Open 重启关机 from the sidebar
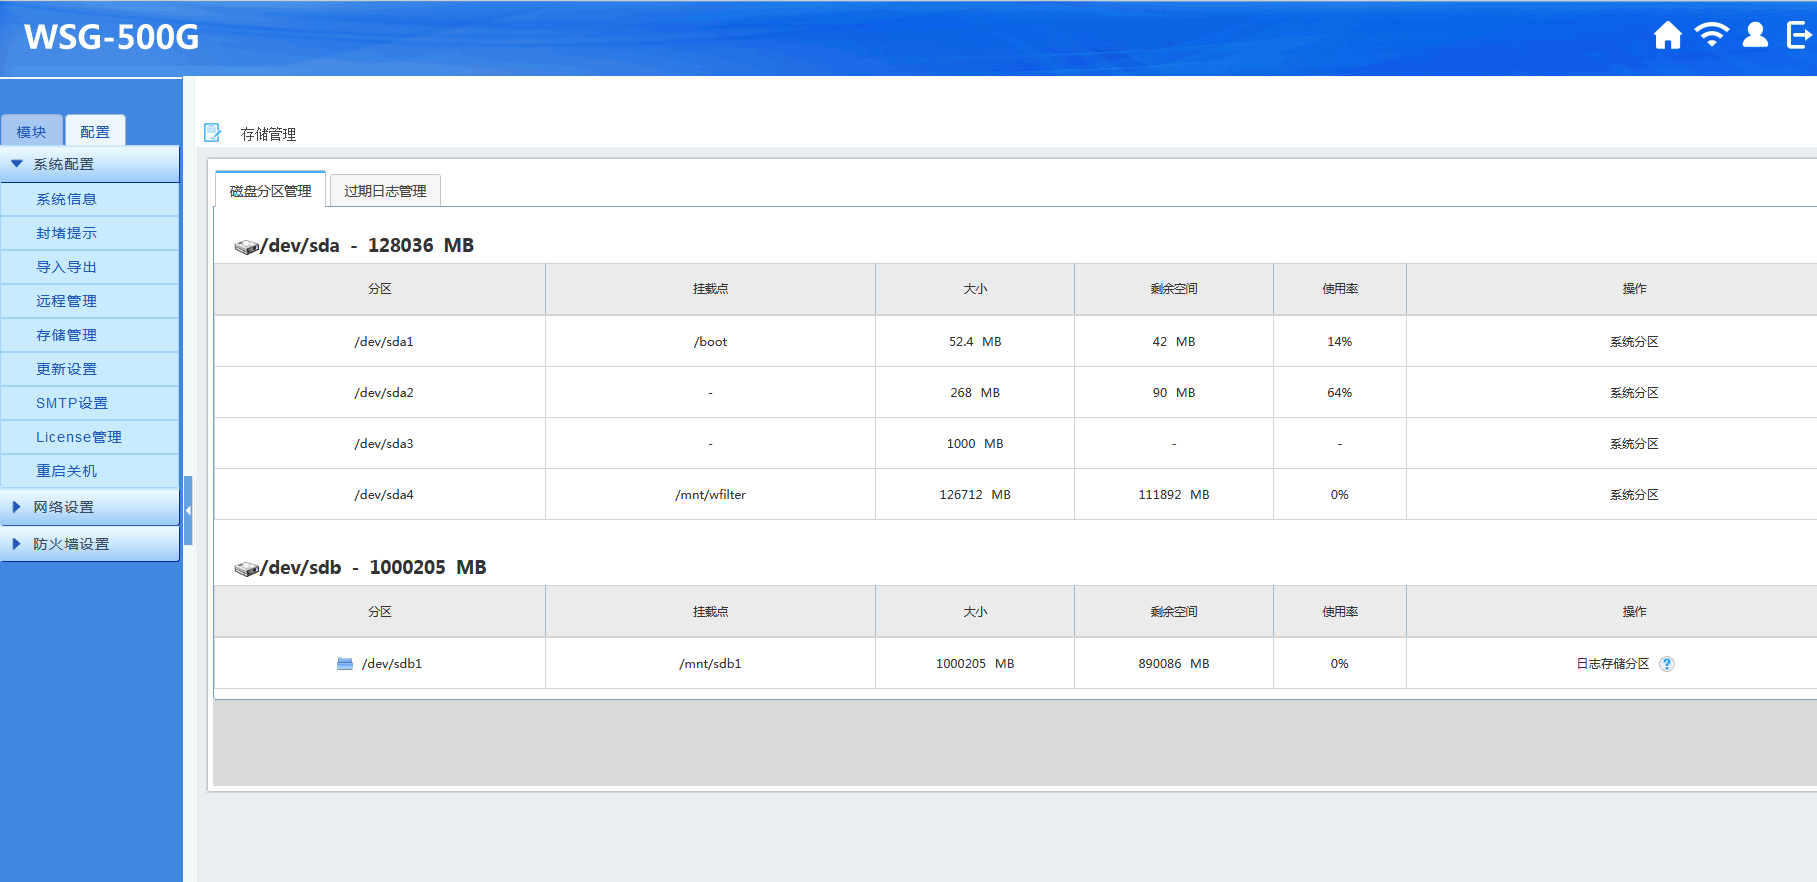This screenshot has height=882, width=1817. (67, 471)
